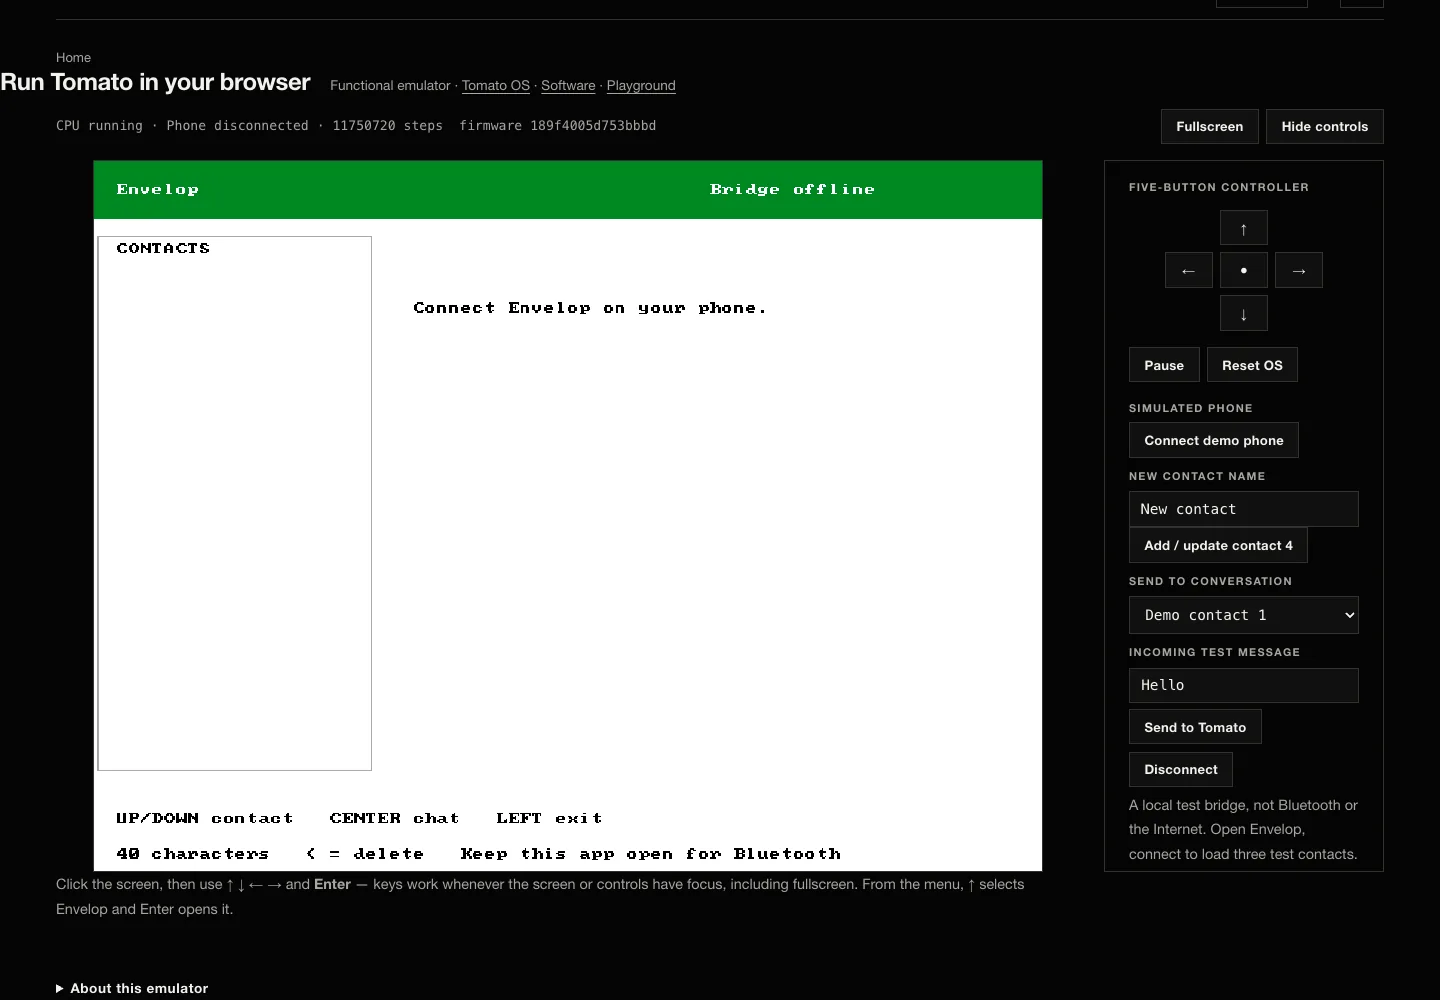Image resolution: width=1440 pixels, height=1000 pixels.
Task: Click the Disconnect button
Action: pyautogui.click(x=1181, y=769)
